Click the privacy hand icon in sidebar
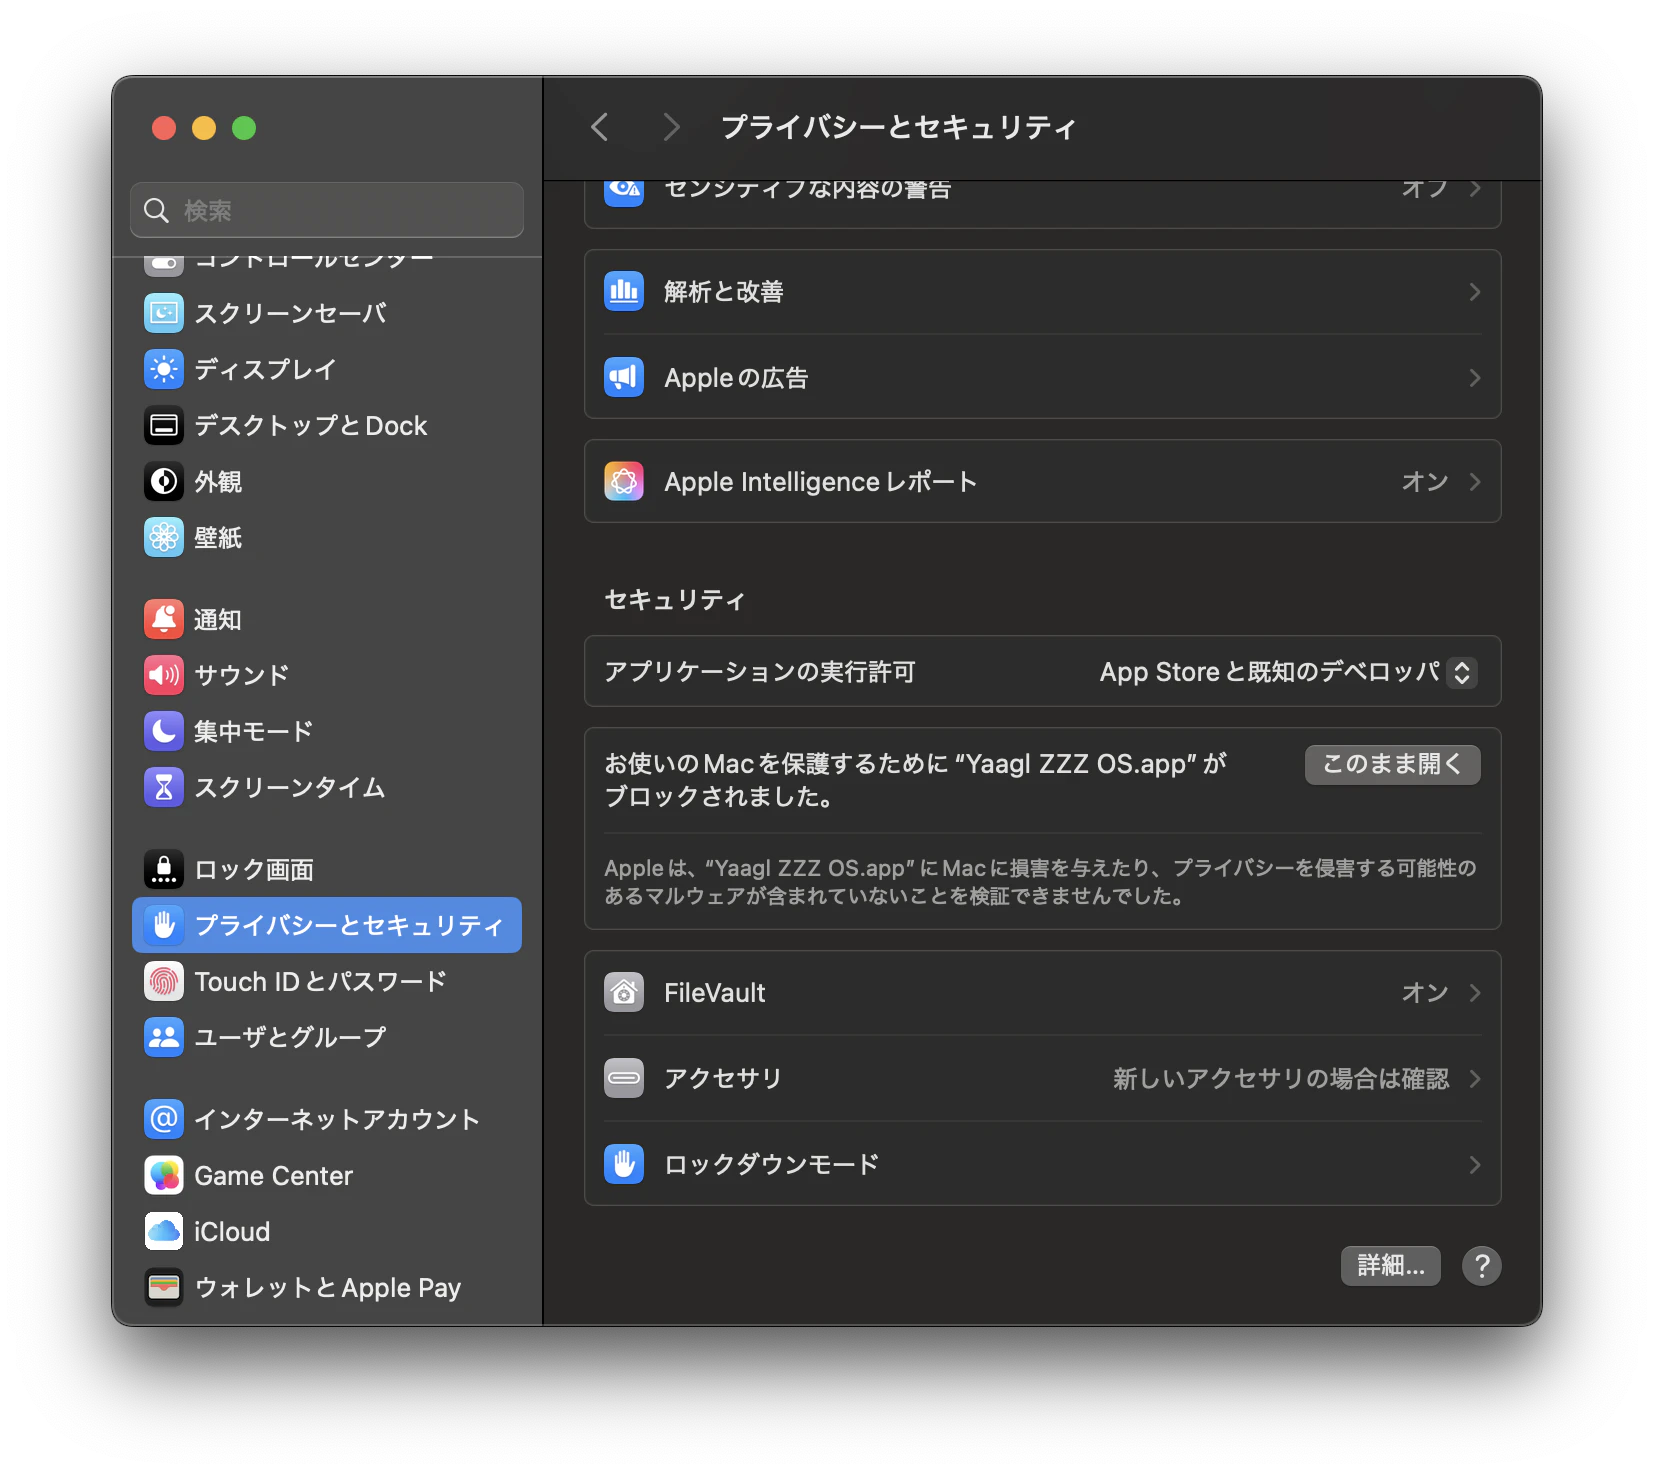 (164, 925)
